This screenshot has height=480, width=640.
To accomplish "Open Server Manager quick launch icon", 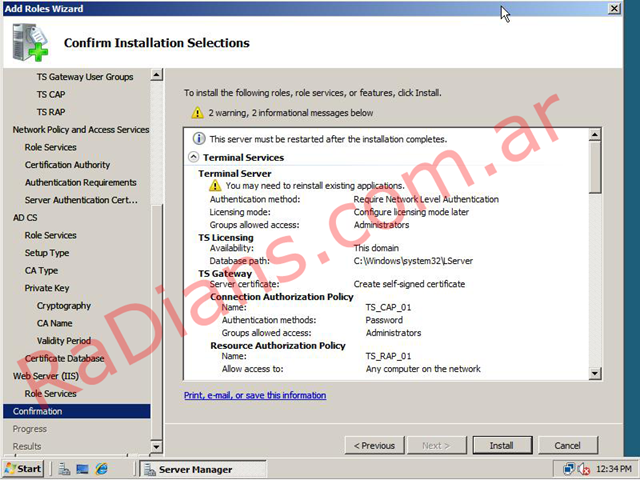I will click(x=63, y=469).
